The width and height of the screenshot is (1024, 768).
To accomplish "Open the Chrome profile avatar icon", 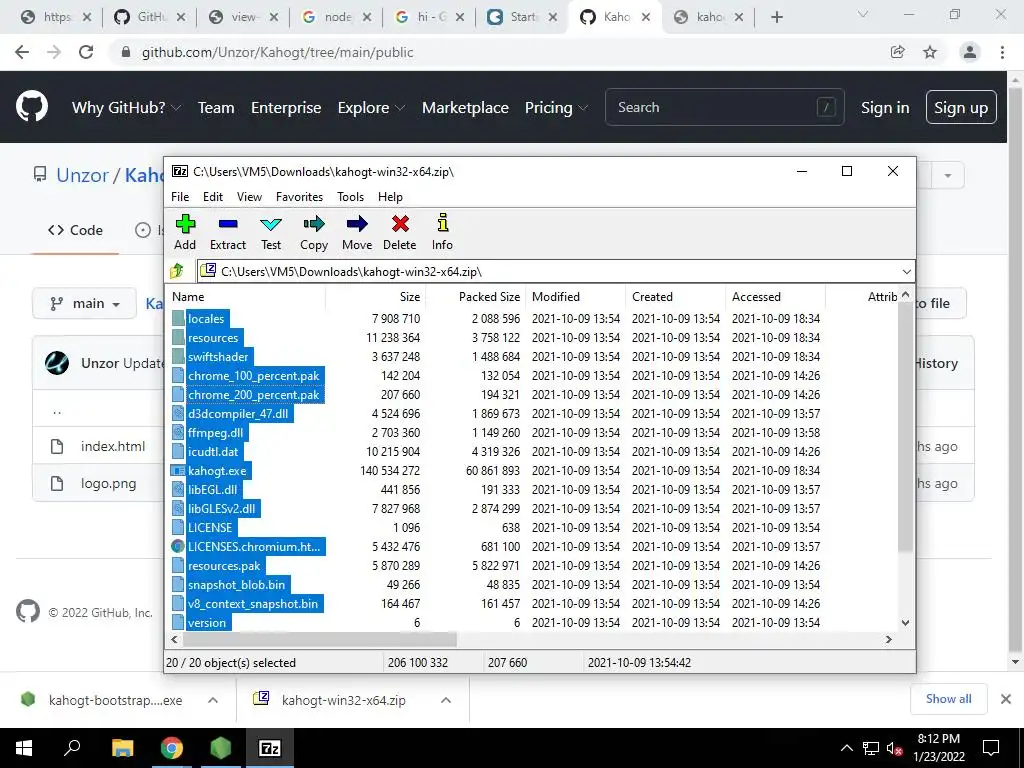I will tap(970, 52).
